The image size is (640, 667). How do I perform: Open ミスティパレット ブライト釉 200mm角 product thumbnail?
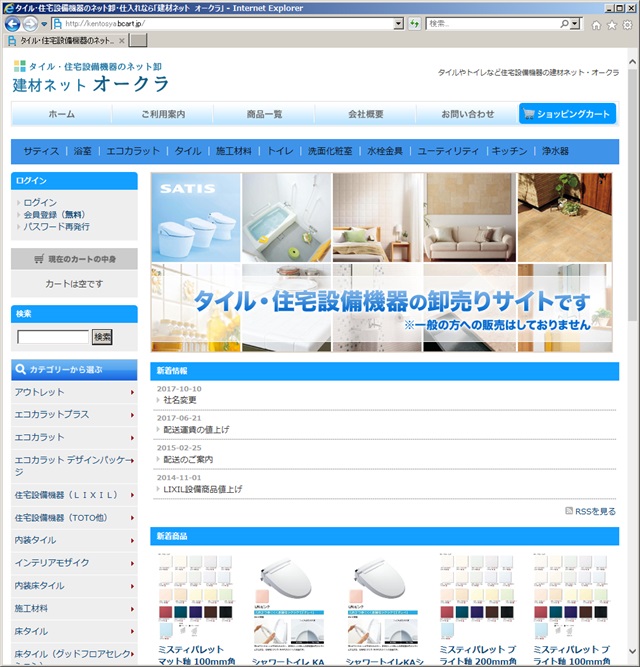pyautogui.click(x=477, y=596)
